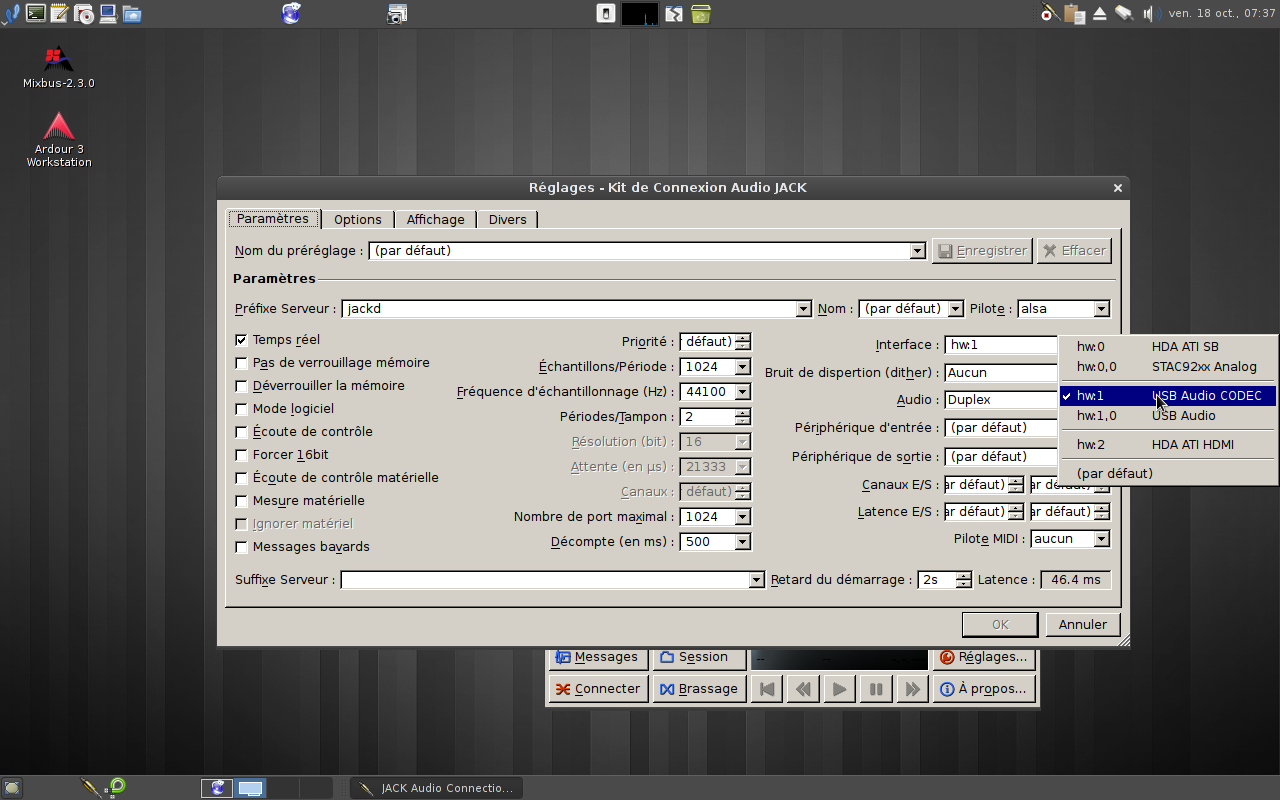This screenshot has height=800, width=1280.
Task: Launch Ardour 3 Workstation desktop icon
Action: click(x=58, y=128)
